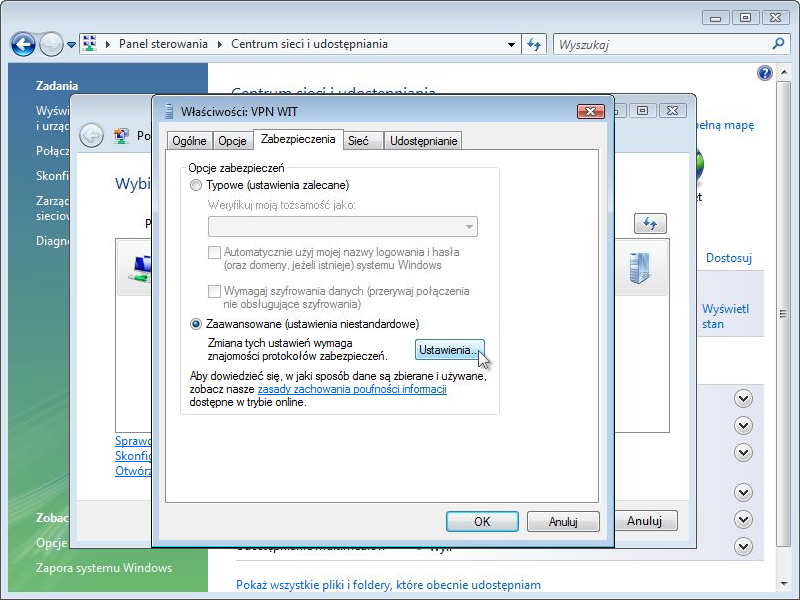Click the search magnifier icon
The width and height of the screenshot is (800, 600).
[x=779, y=44]
